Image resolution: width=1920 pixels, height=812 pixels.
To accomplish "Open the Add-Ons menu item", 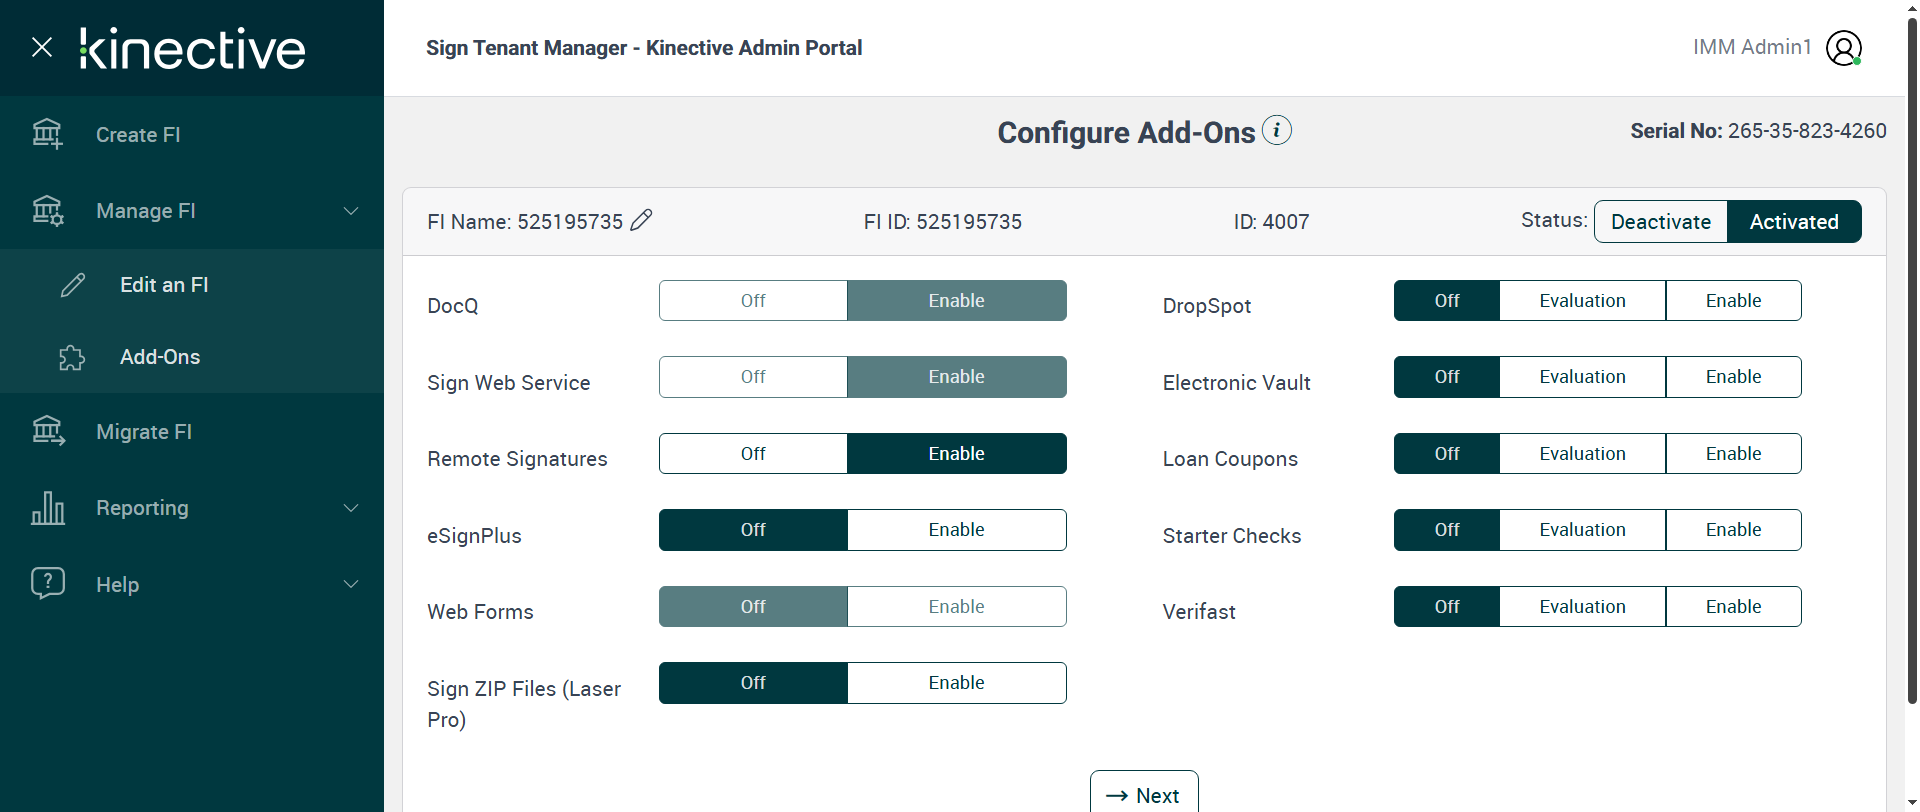I will click(x=160, y=357).
